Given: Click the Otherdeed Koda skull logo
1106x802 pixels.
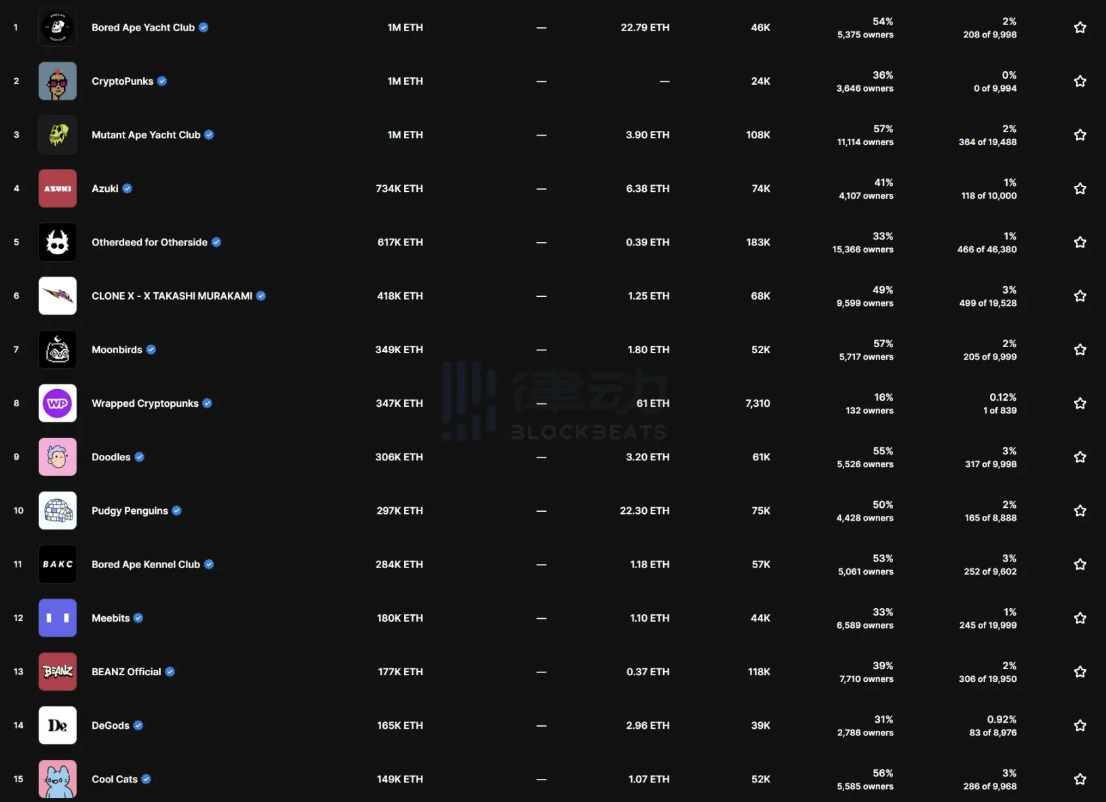Looking at the screenshot, I should pos(57,242).
